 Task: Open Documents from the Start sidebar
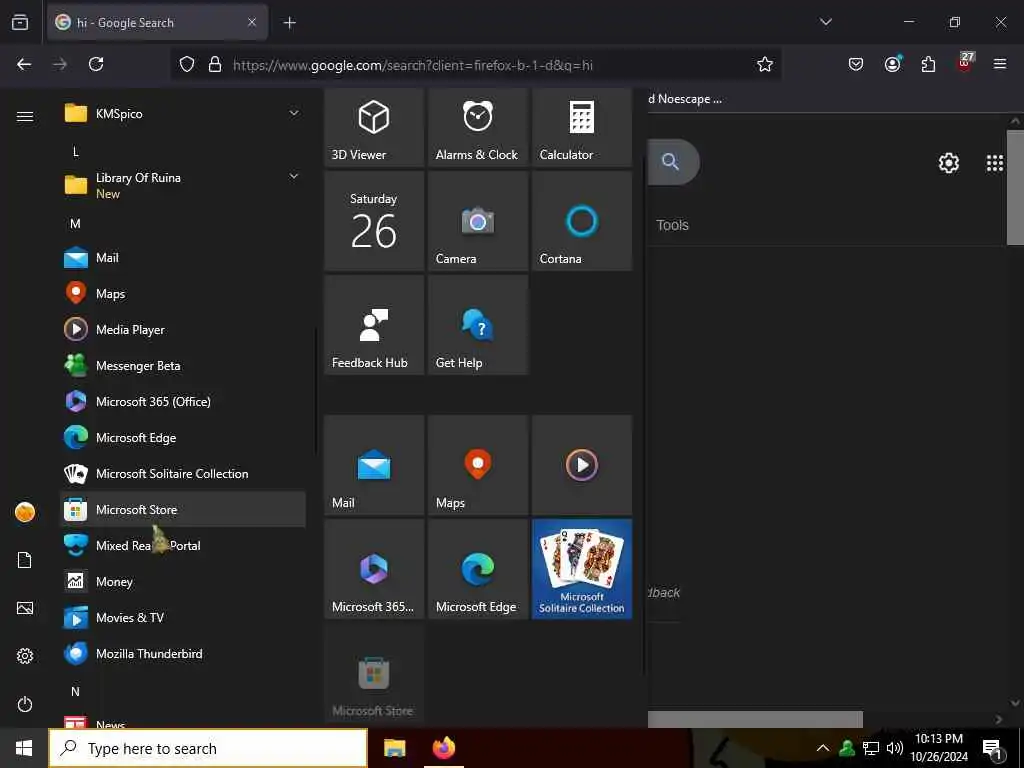coord(25,560)
